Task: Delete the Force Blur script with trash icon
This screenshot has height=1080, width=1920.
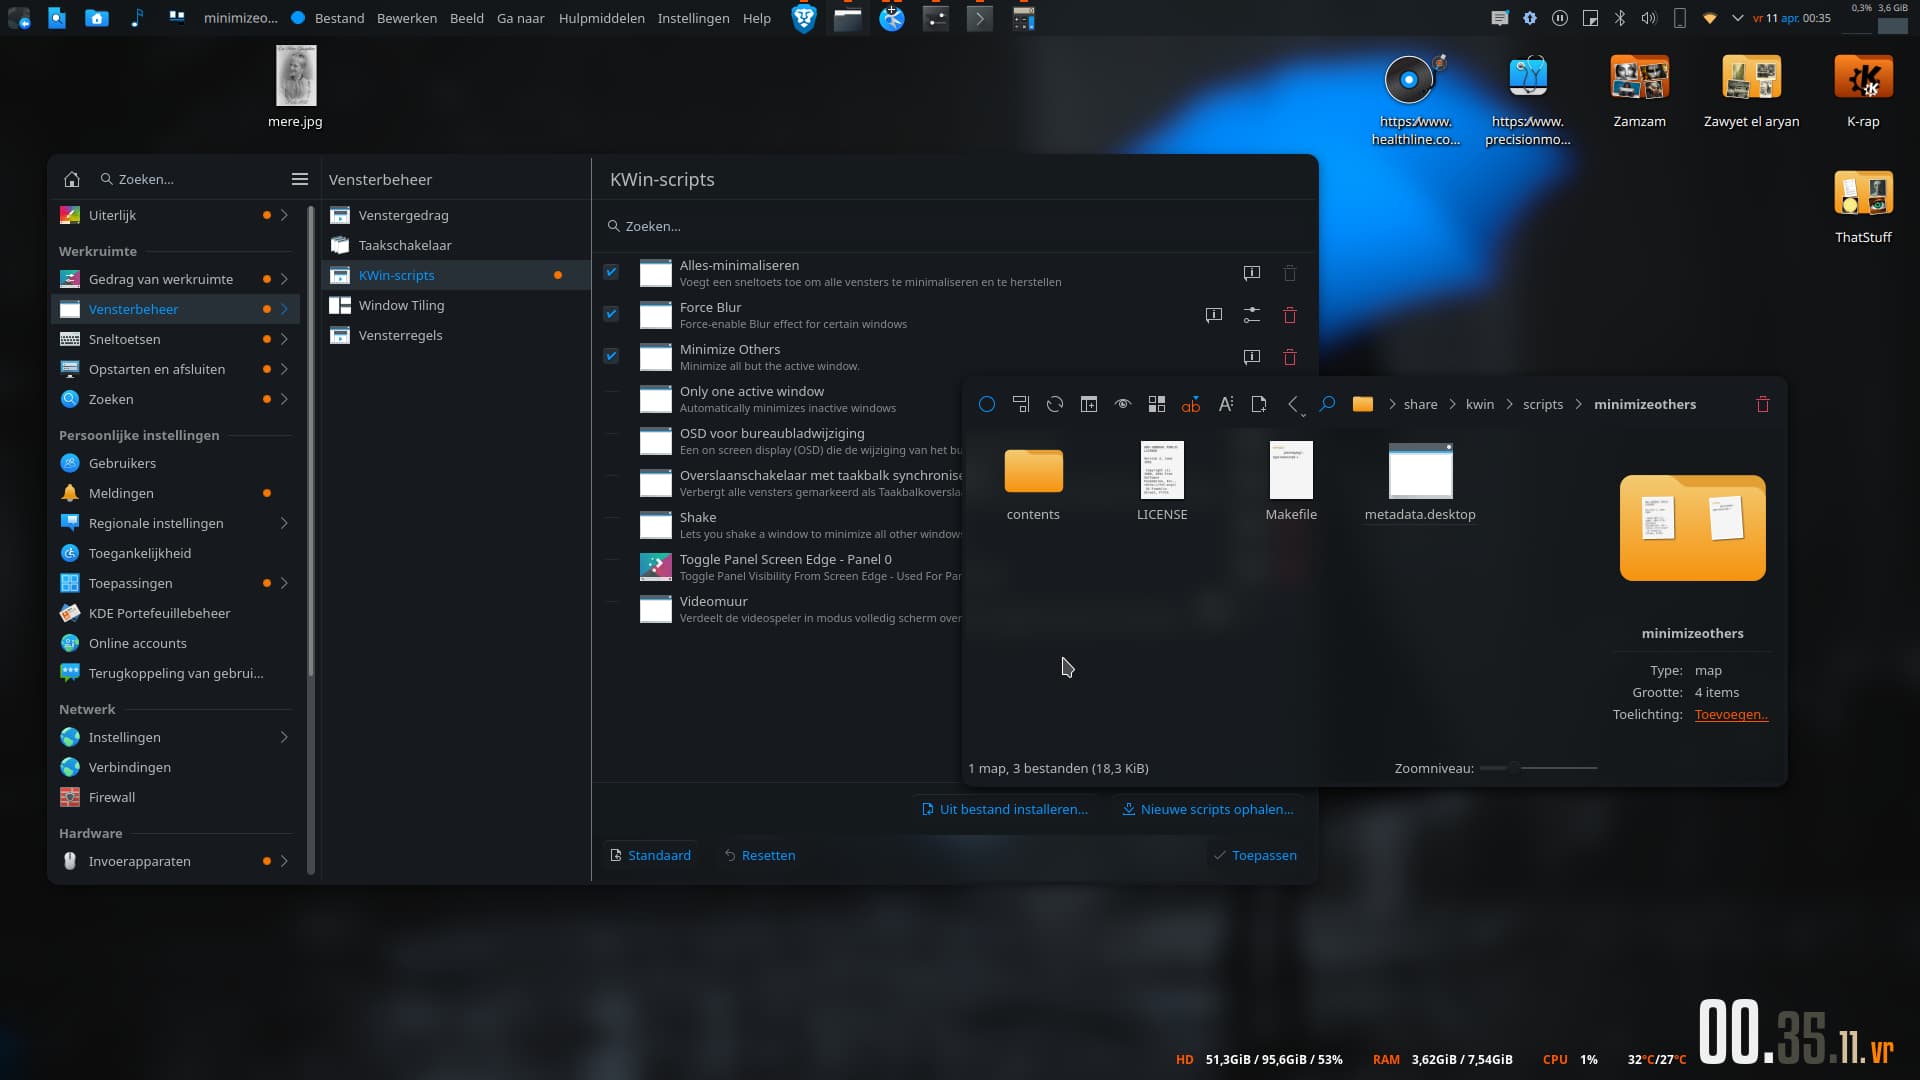Action: (x=1290, y=315)
